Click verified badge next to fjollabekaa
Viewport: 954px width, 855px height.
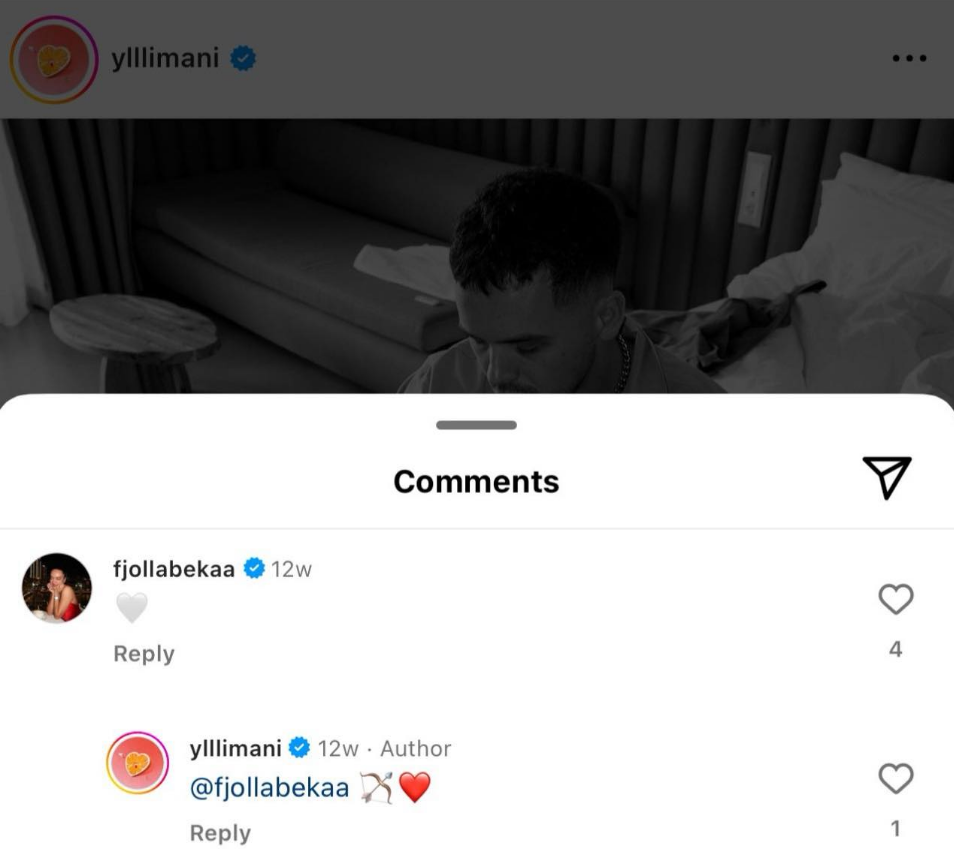coord(254,569)
